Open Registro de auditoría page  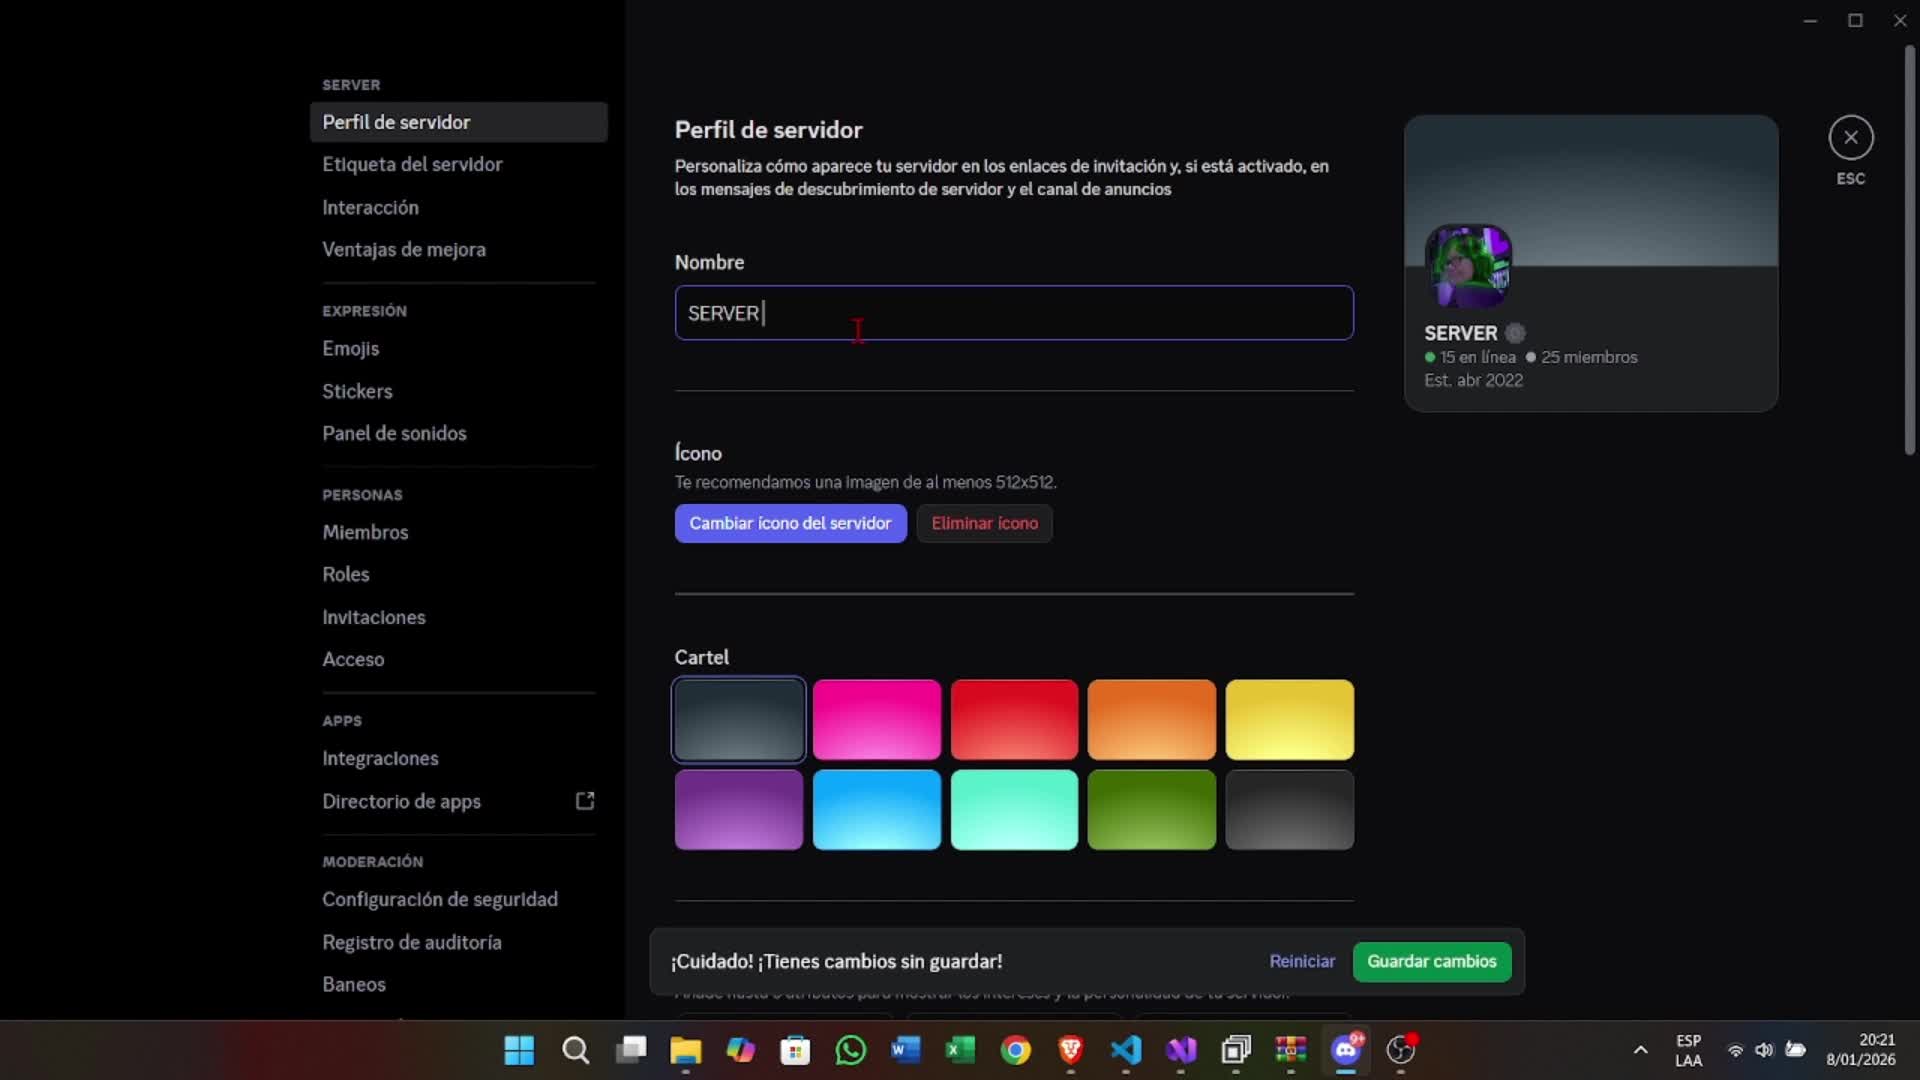pos(411,942)
